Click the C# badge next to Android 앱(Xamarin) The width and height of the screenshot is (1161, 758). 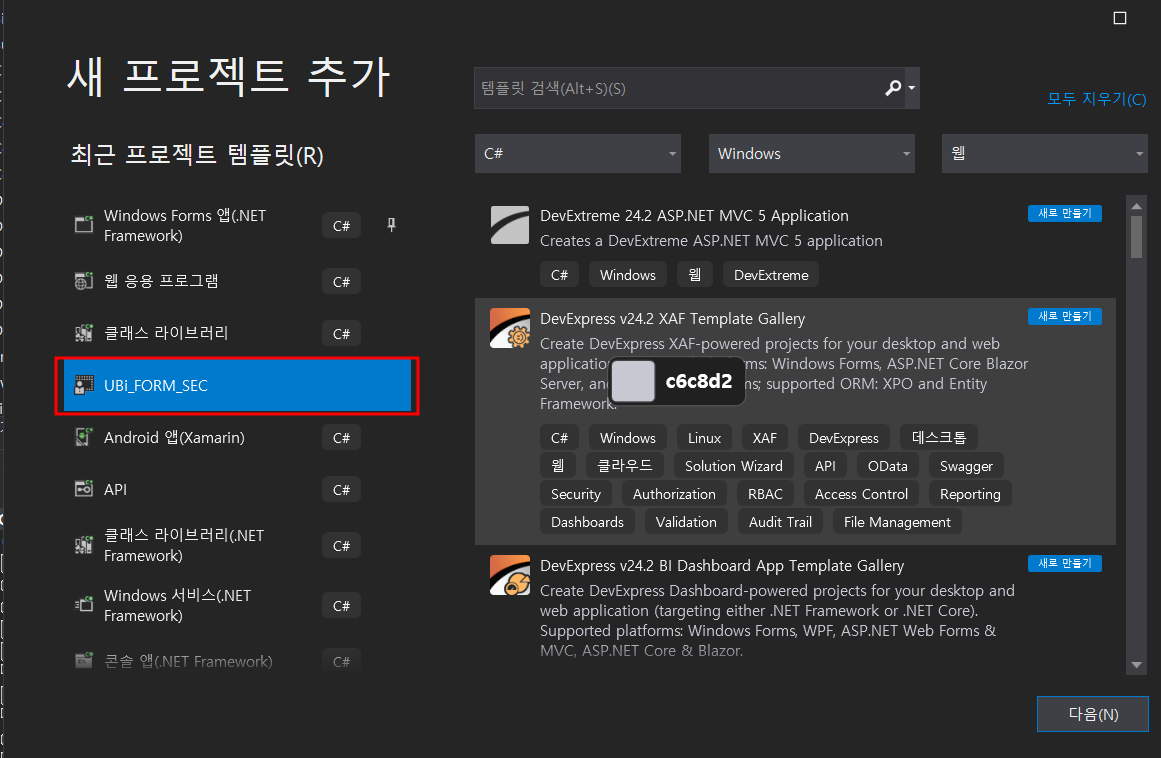(x=341, y=437)
